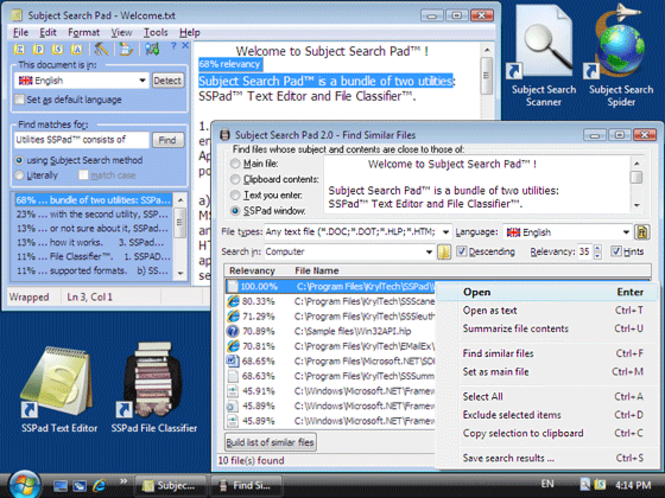The width and height of the screenshot is (665, 498).
Task: Open Subject Search Spider desktop shortcut
Action: point(620,55)
